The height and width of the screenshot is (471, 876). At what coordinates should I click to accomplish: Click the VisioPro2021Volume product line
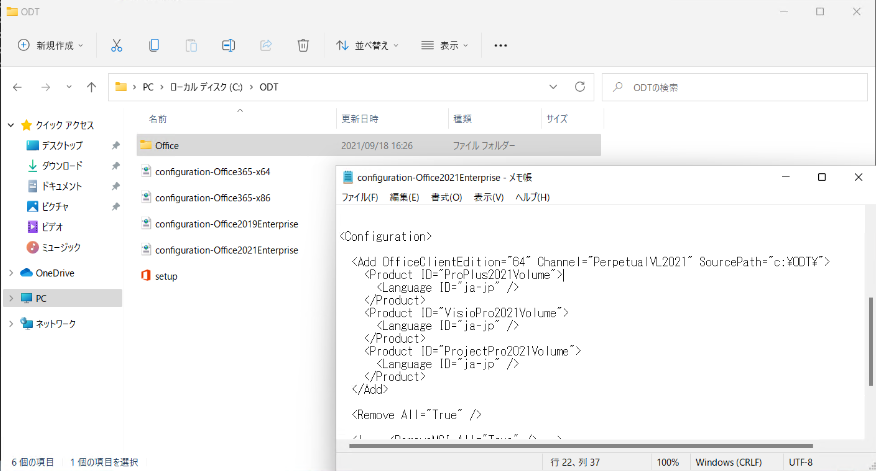pos(466,313)
